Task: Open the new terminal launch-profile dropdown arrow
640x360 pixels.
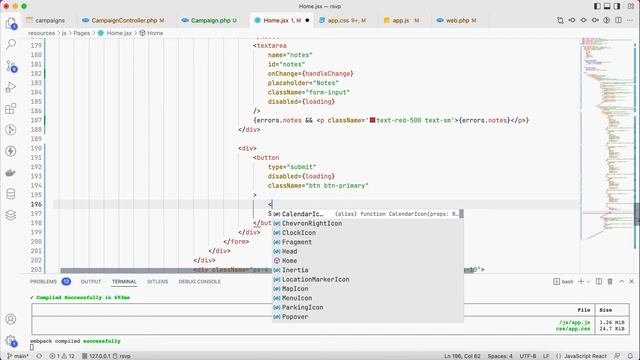Action: (588, 282)
